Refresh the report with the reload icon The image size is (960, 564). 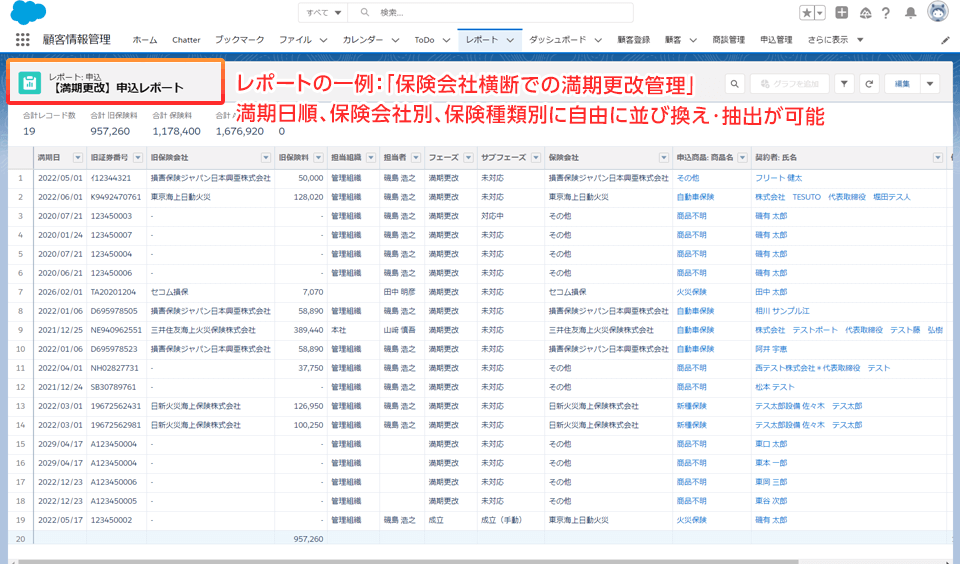point(869,85)
